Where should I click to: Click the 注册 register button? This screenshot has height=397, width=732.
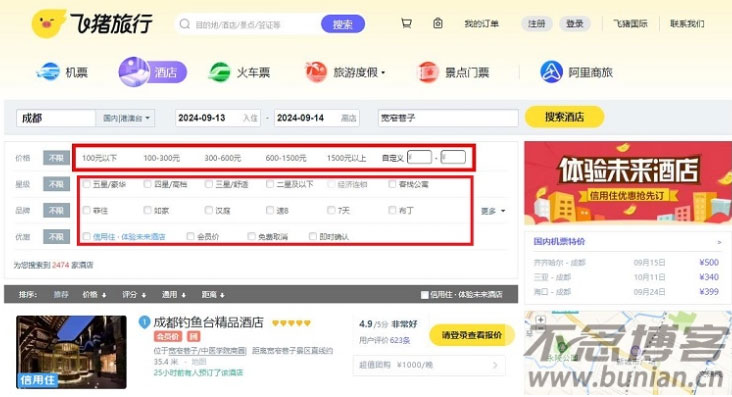point(536,23)
